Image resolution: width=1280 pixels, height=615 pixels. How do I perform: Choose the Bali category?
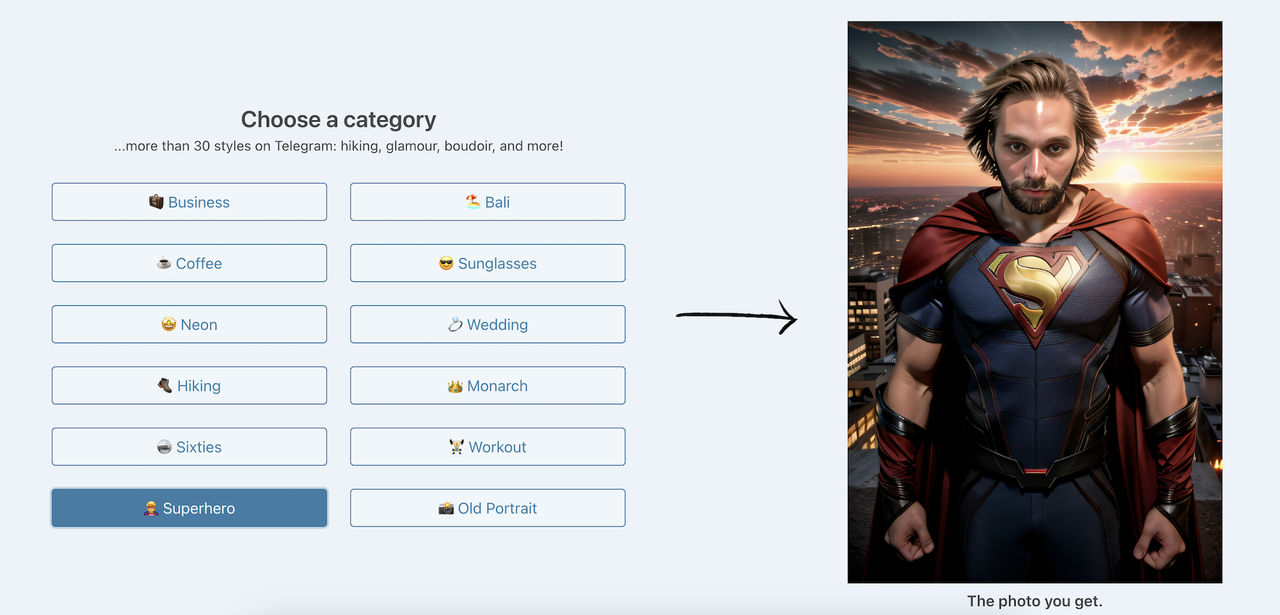(488, 202)
